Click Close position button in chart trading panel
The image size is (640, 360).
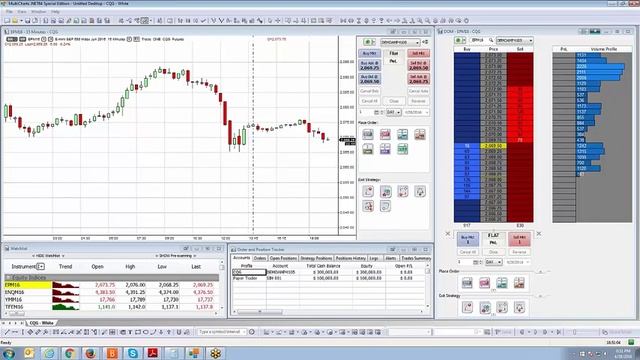coord(394,101)
